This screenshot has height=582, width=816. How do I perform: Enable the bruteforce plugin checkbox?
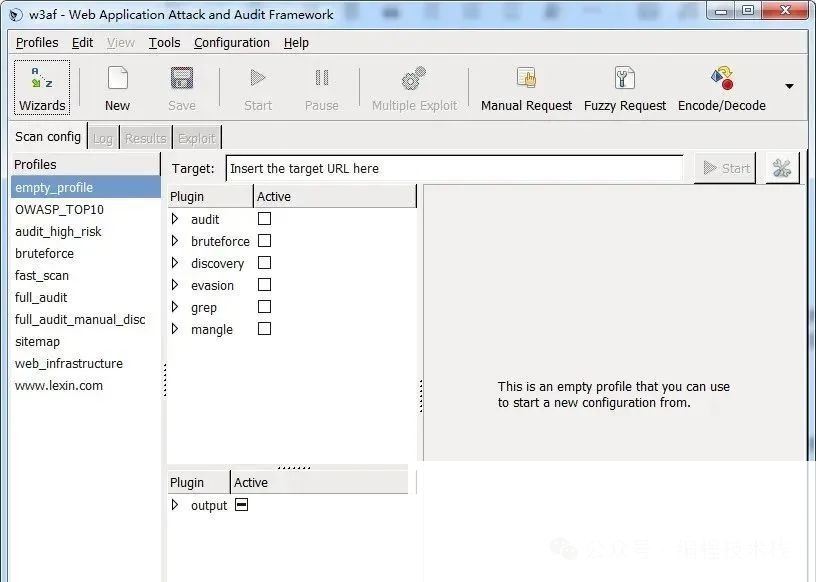tap(264, 241)
